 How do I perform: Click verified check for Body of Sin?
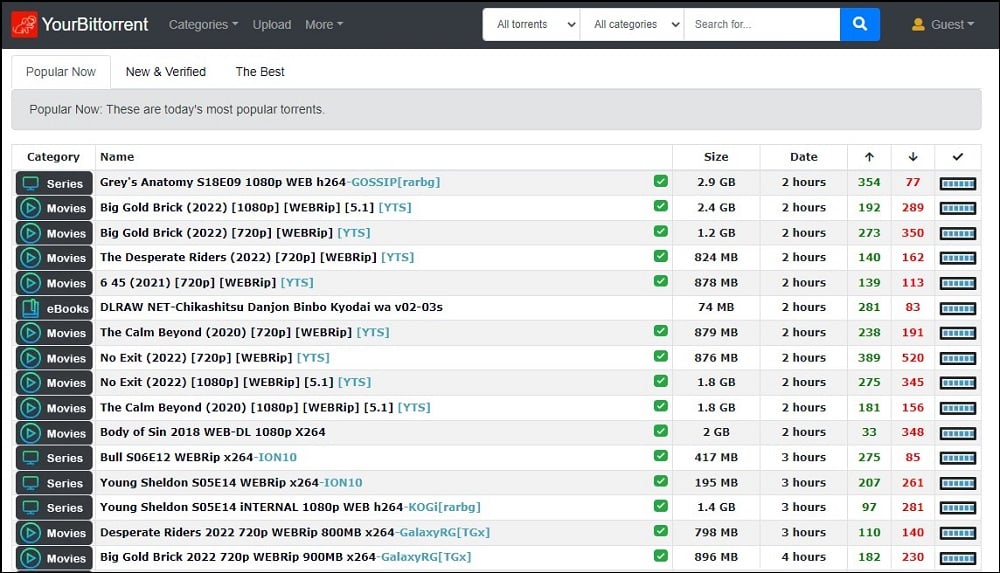[661, 431]
